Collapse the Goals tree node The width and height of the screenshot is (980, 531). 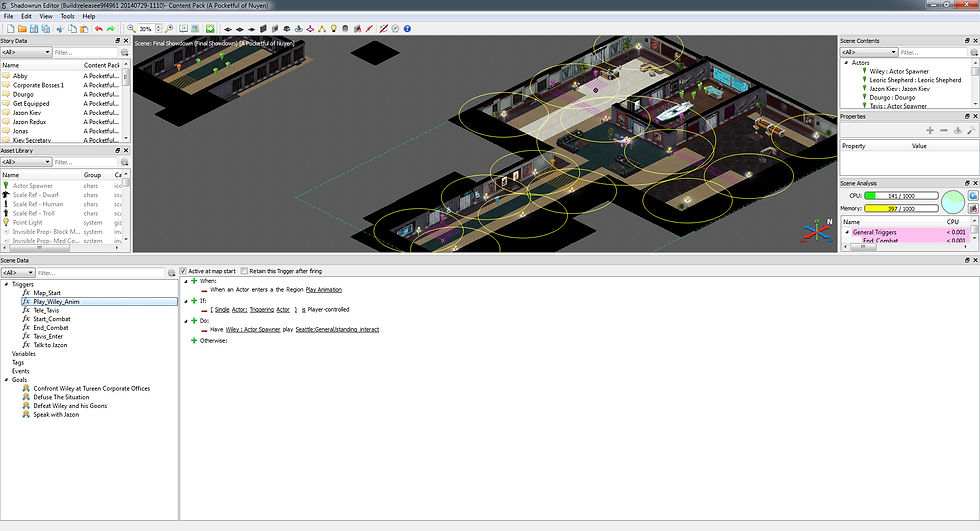(x=7, y=380)
